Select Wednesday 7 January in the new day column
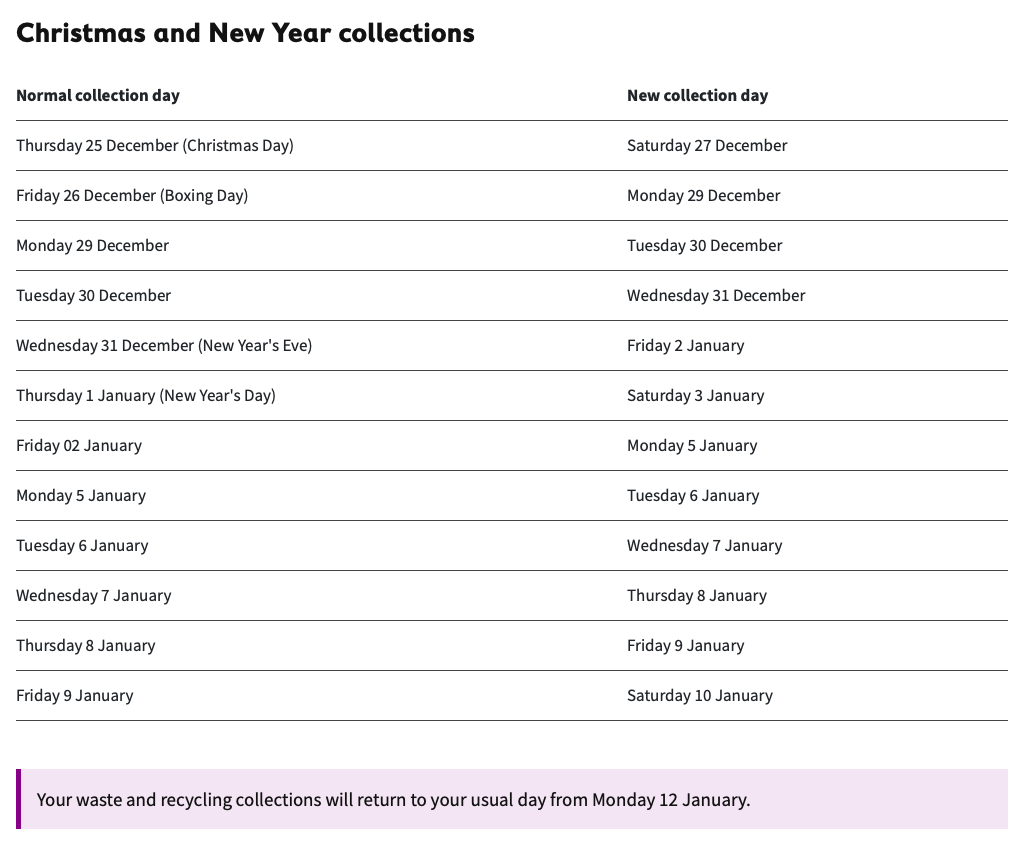This screenshot has height=842, width=1018. tap(704, 546)
